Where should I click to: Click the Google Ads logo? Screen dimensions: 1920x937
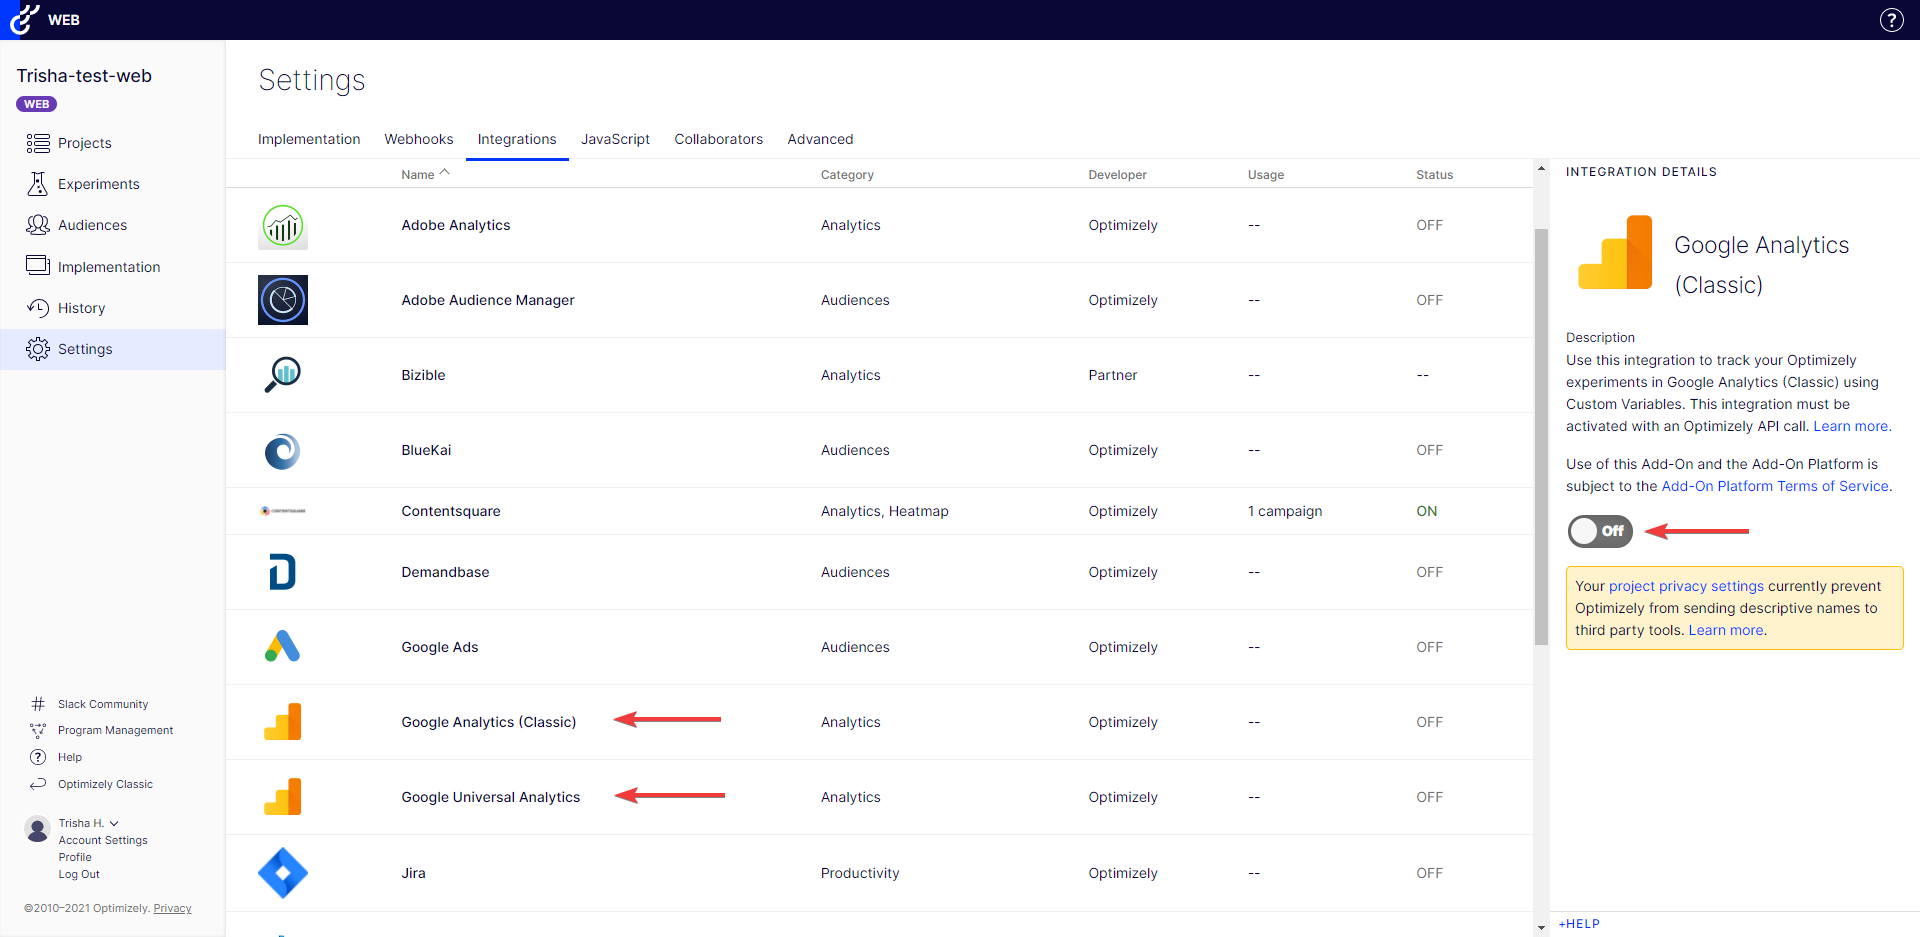coord(283,647)
